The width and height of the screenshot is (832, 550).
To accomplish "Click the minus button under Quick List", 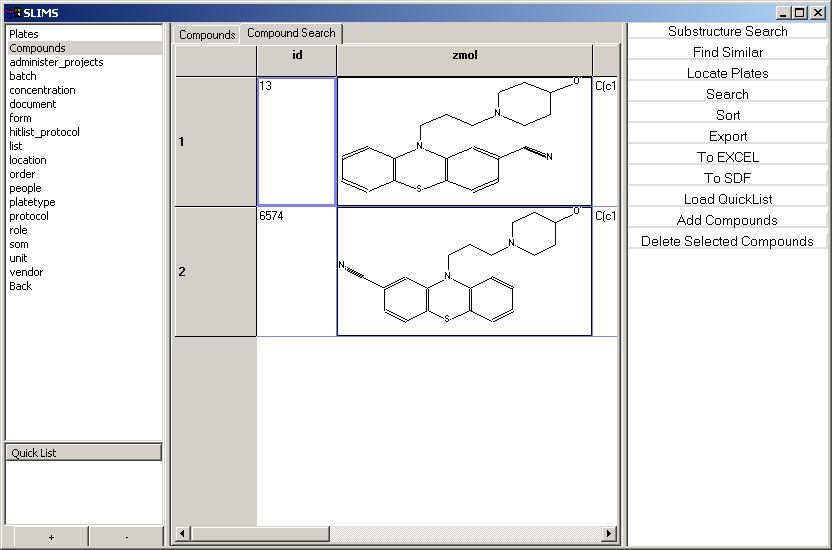I will [126, 538].
